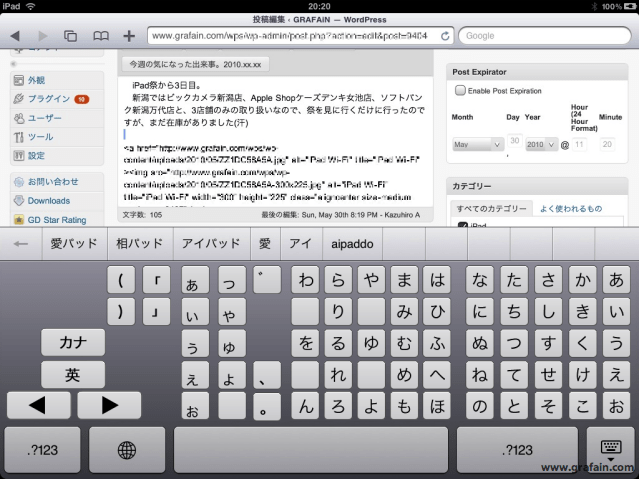
Task: Tap the プラグイン update count badge
Action: 82,99
